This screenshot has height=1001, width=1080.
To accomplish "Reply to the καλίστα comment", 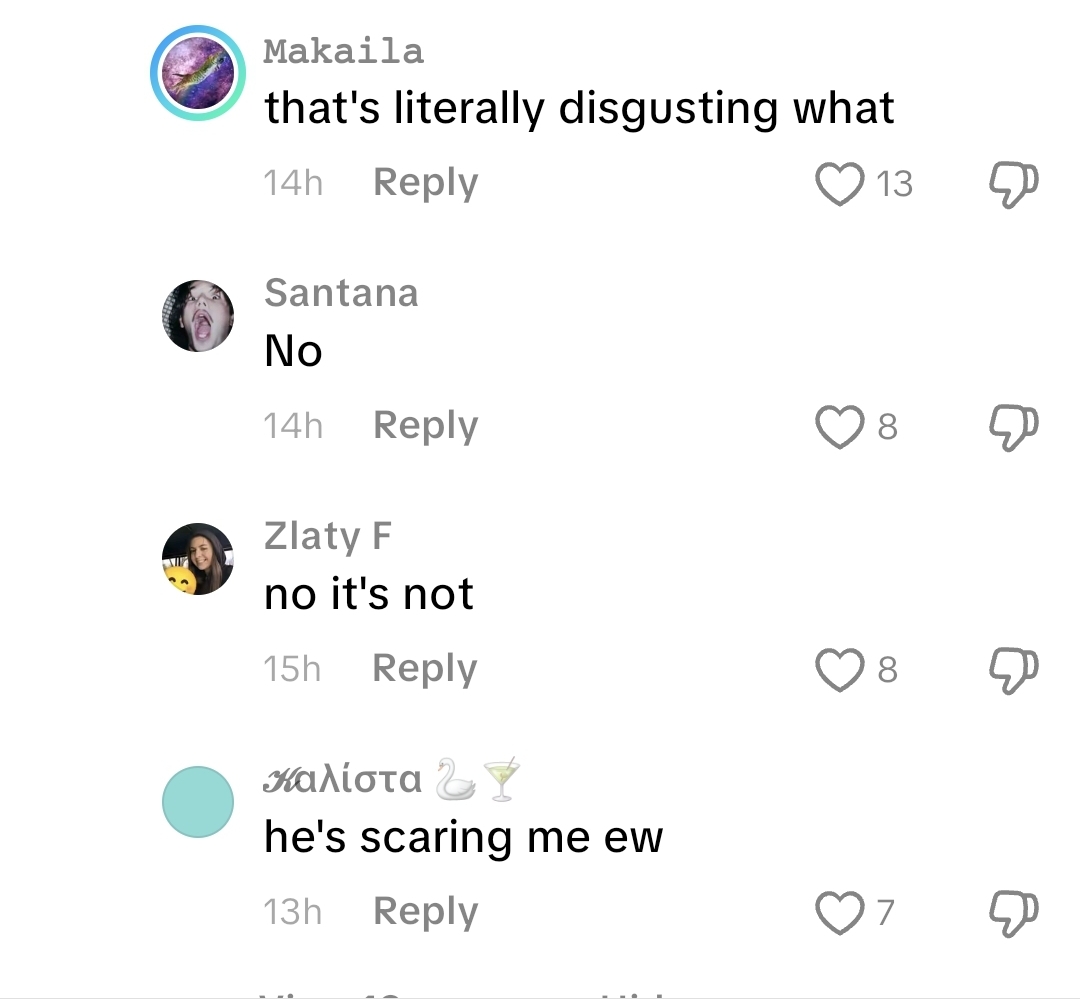I will coord(425,912).
